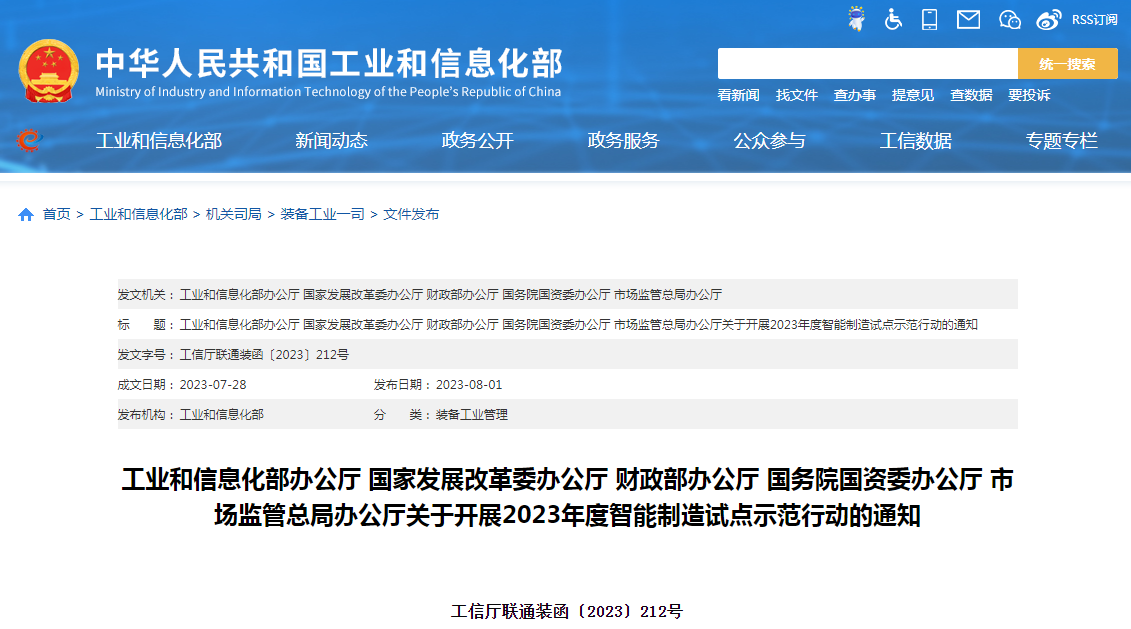Click the 统一搜索 search button
Viewport: 1131px width, 629px height.
(1068, 63)
